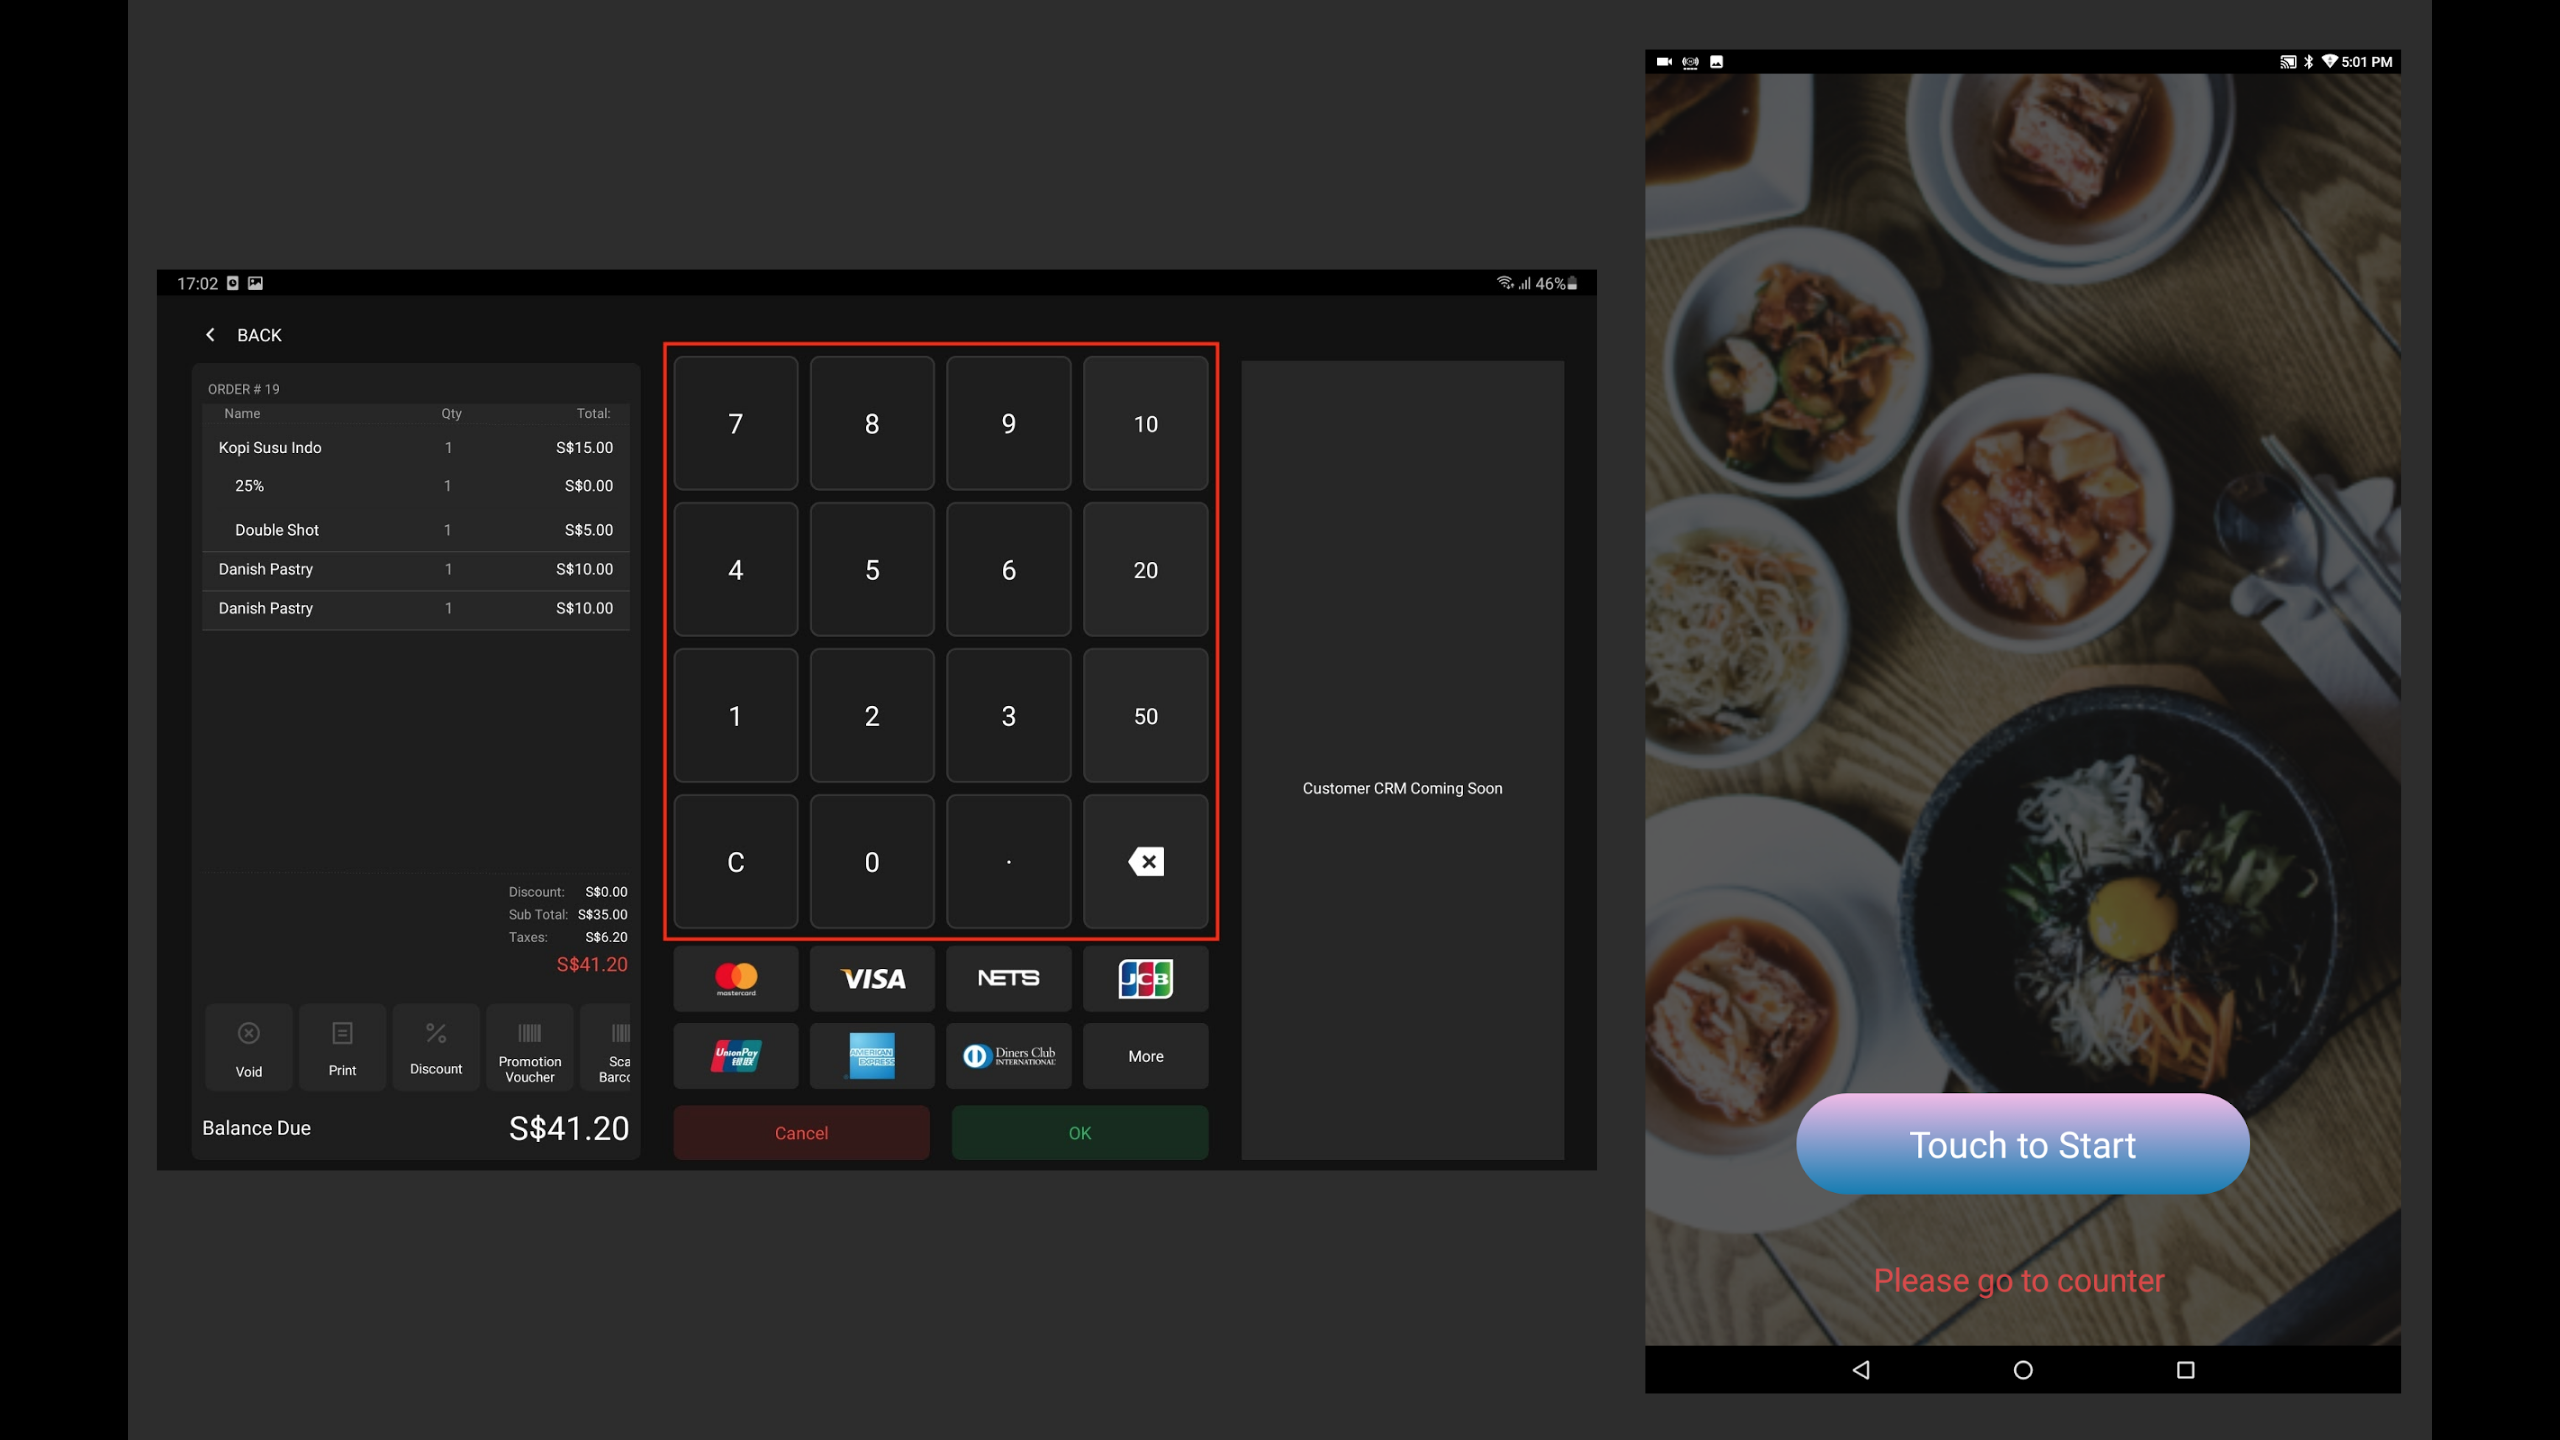This screenshot has width=2560, height=1440.
Task: Go BACK using the chevron arrow
Action: click(x=210, y=335)
